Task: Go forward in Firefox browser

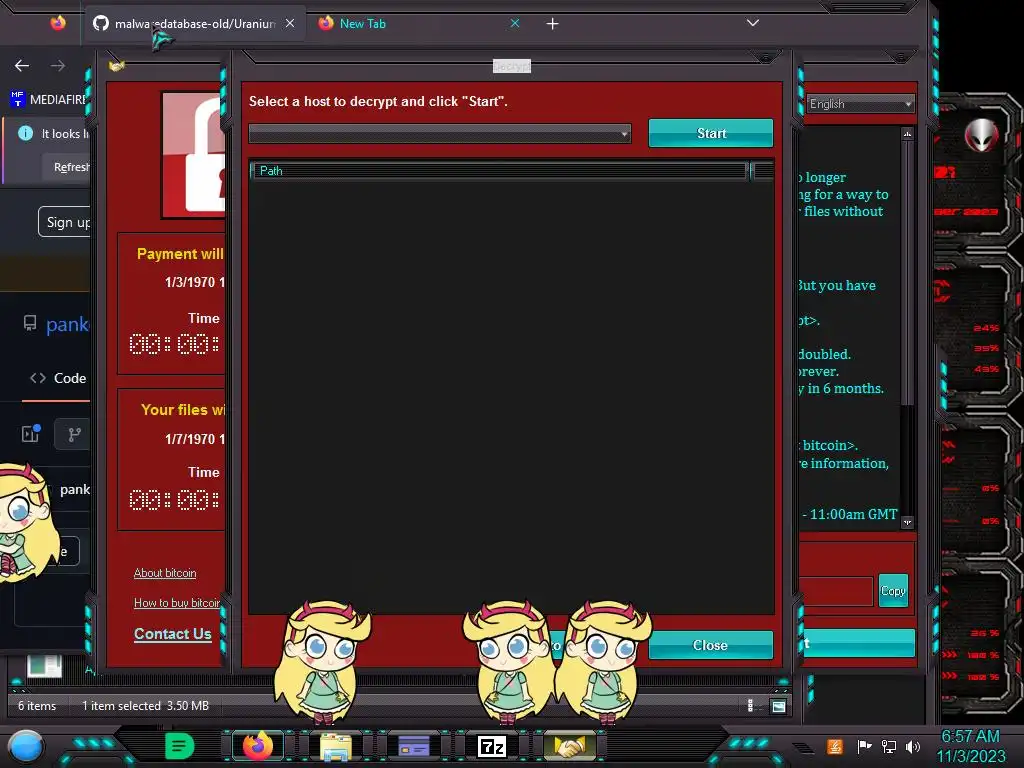Action: click(57, 65)
